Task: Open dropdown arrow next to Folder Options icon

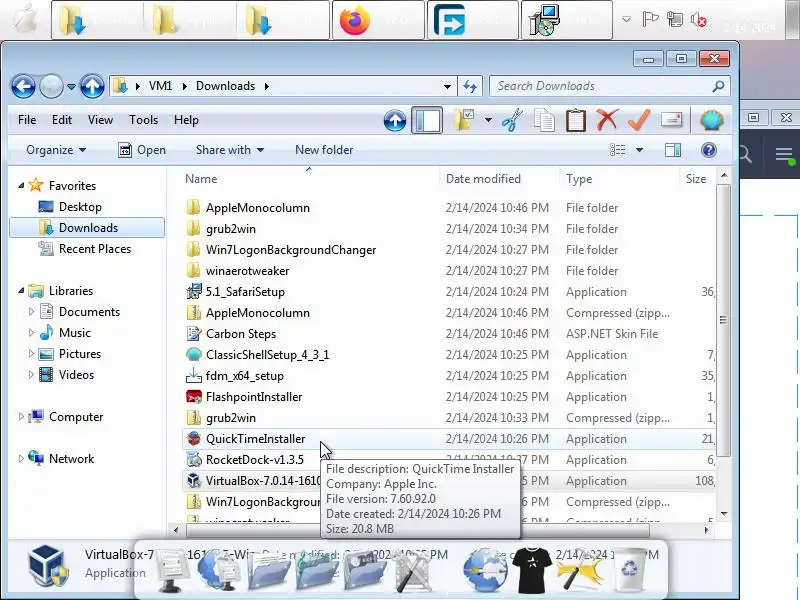Action: coord(488,120)
